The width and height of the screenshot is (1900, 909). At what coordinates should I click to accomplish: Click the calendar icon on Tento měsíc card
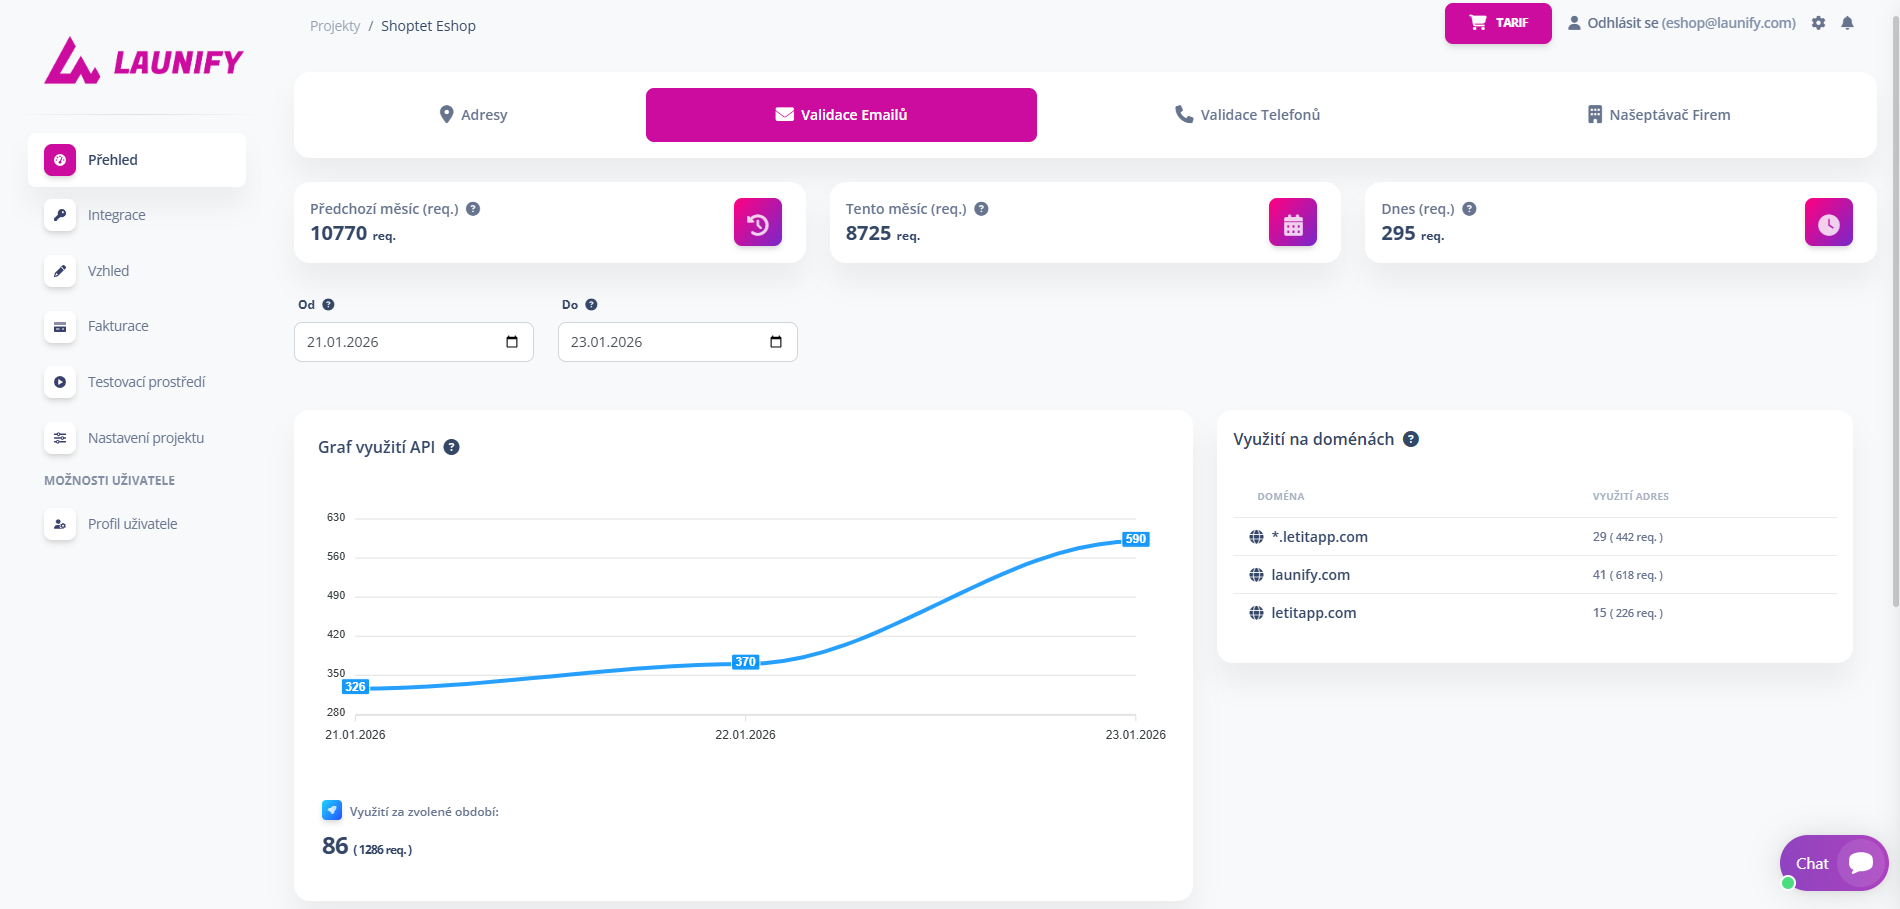click(x=1293, y=223)
